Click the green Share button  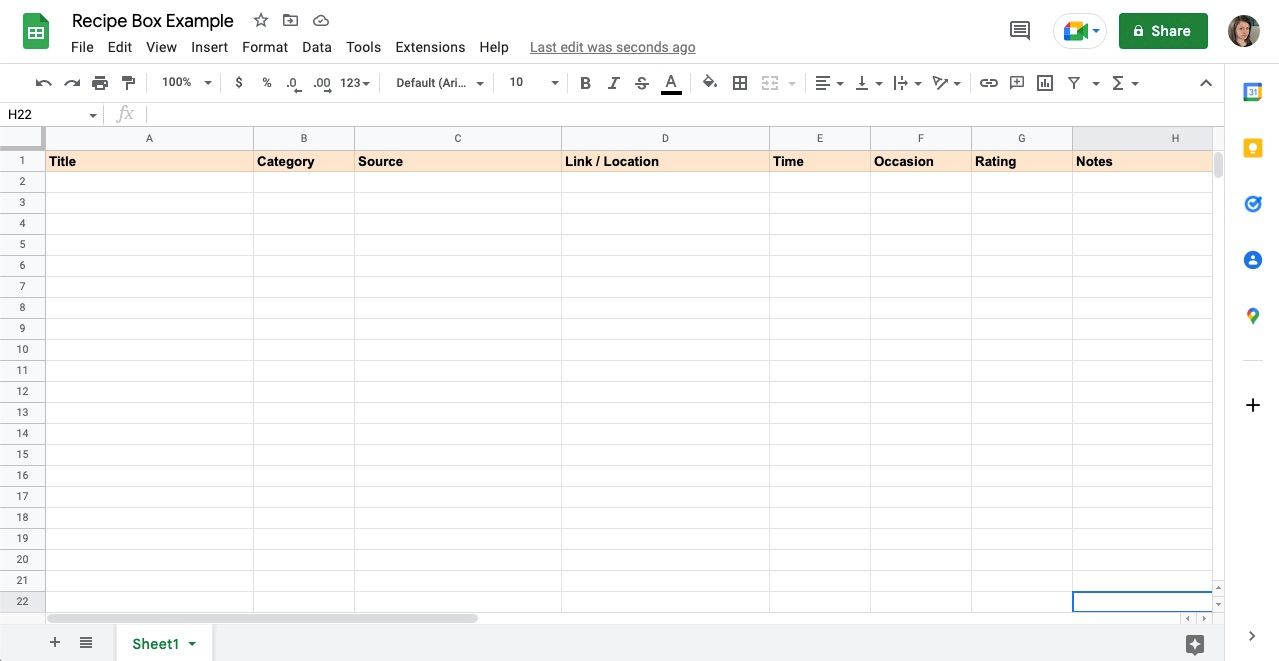coord(1163,31)
